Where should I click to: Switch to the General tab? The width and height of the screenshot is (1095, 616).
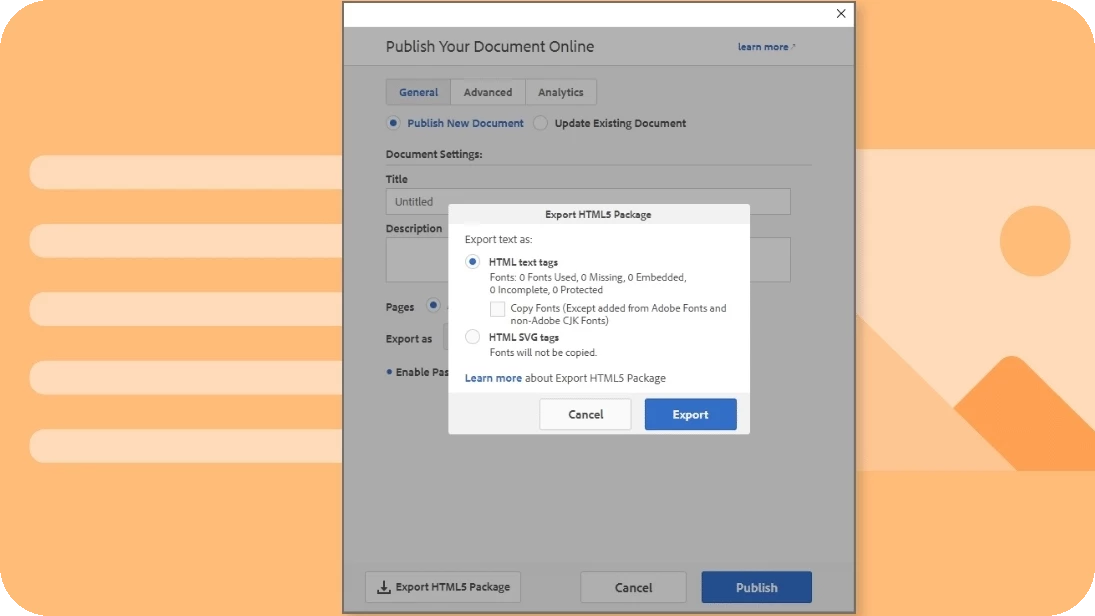coord(418,92)
